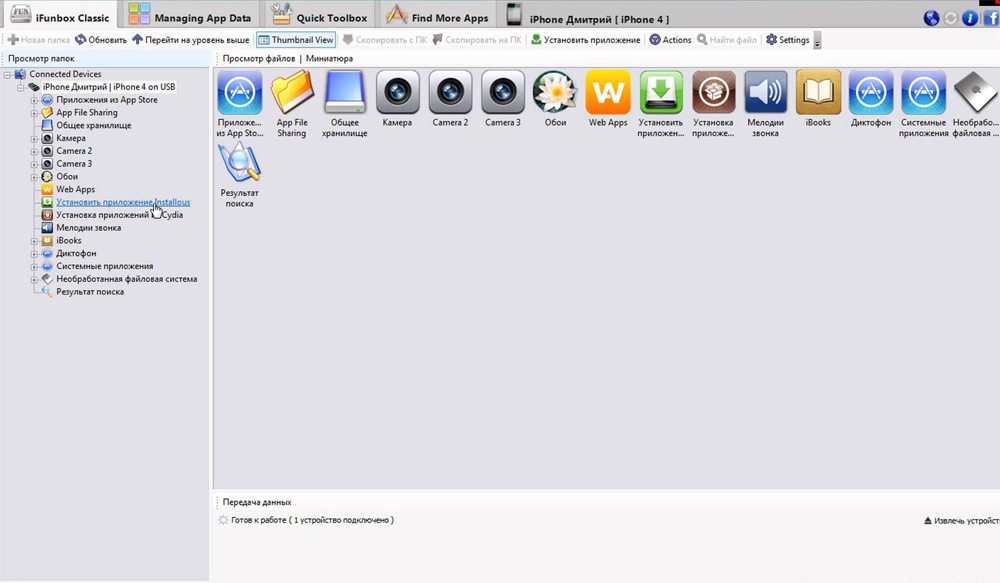
Task: Open the Обои flower icon
Action: click(555, 93)
